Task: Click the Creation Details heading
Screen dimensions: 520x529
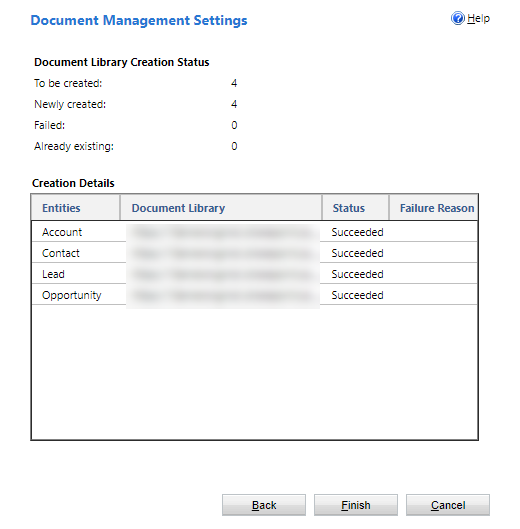Action: point(73,183)
